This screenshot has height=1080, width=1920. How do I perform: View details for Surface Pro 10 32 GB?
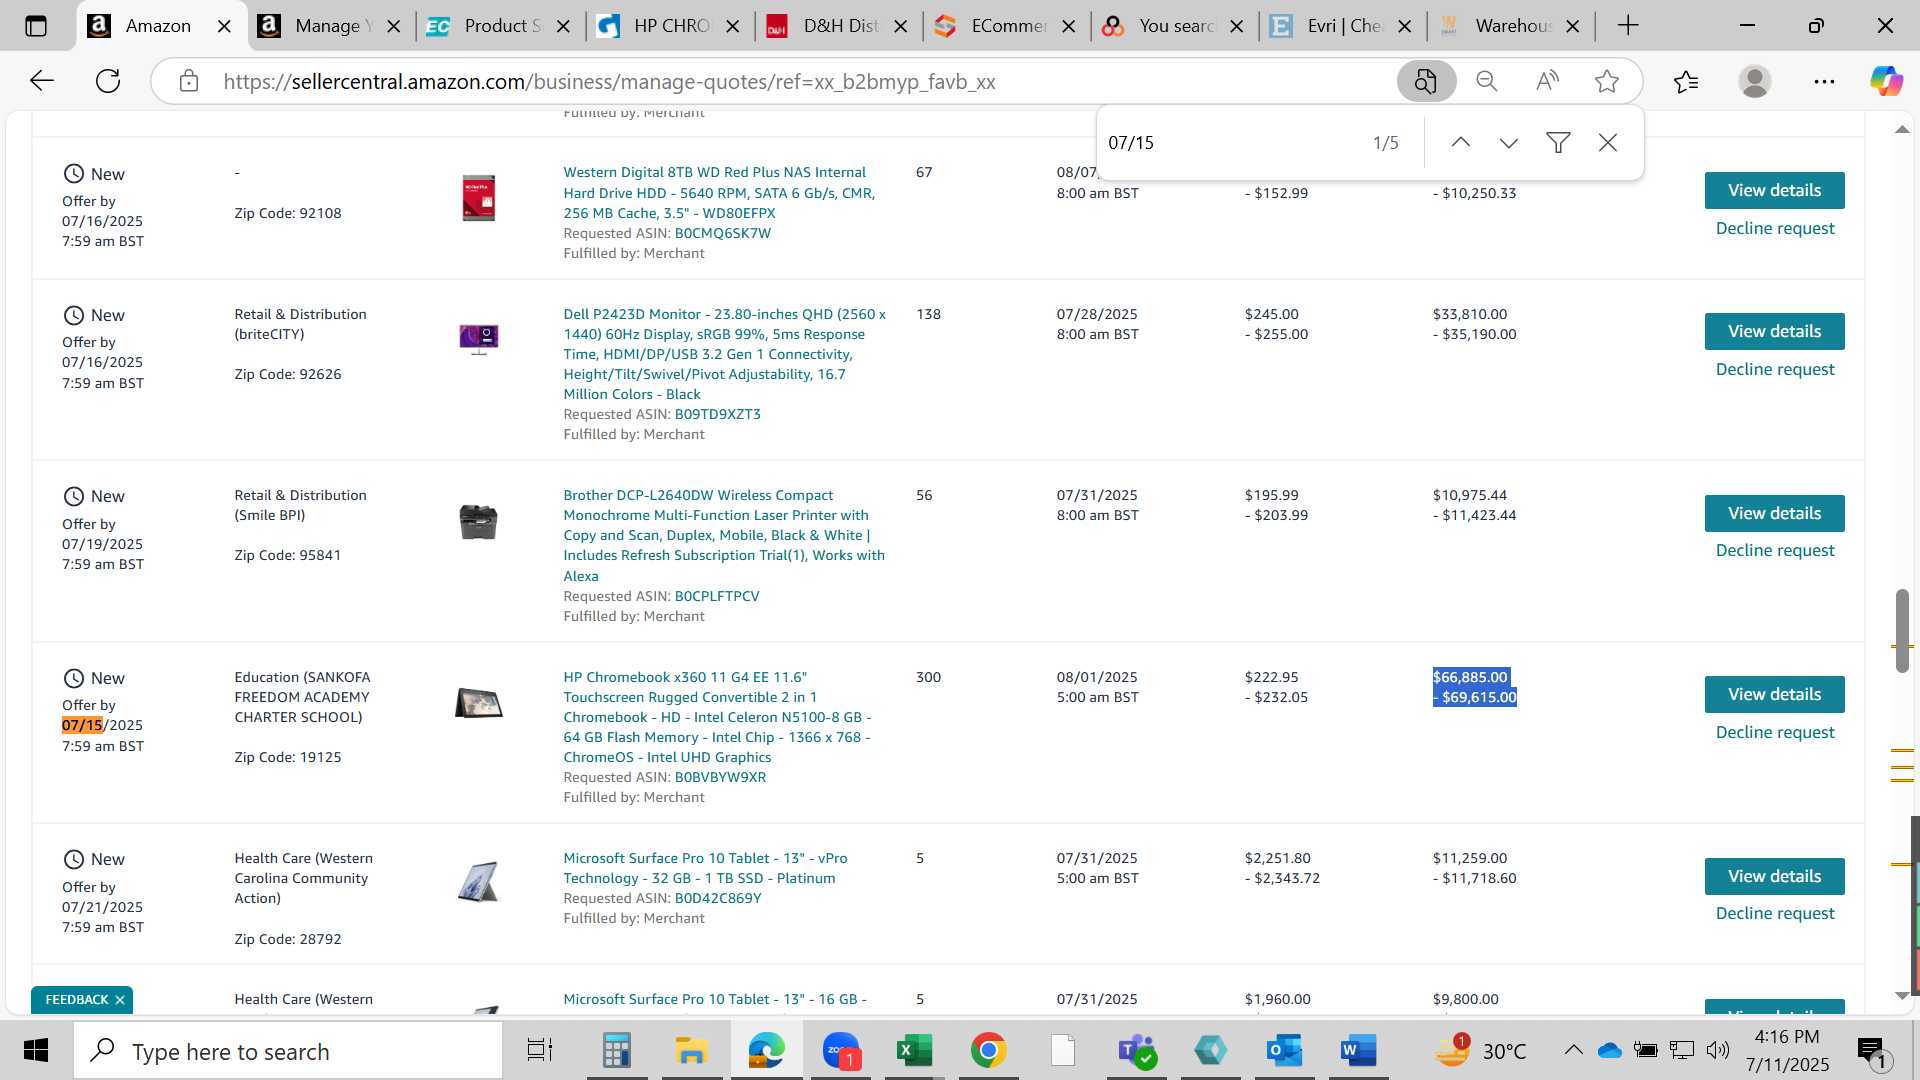tap(1774, 876)
